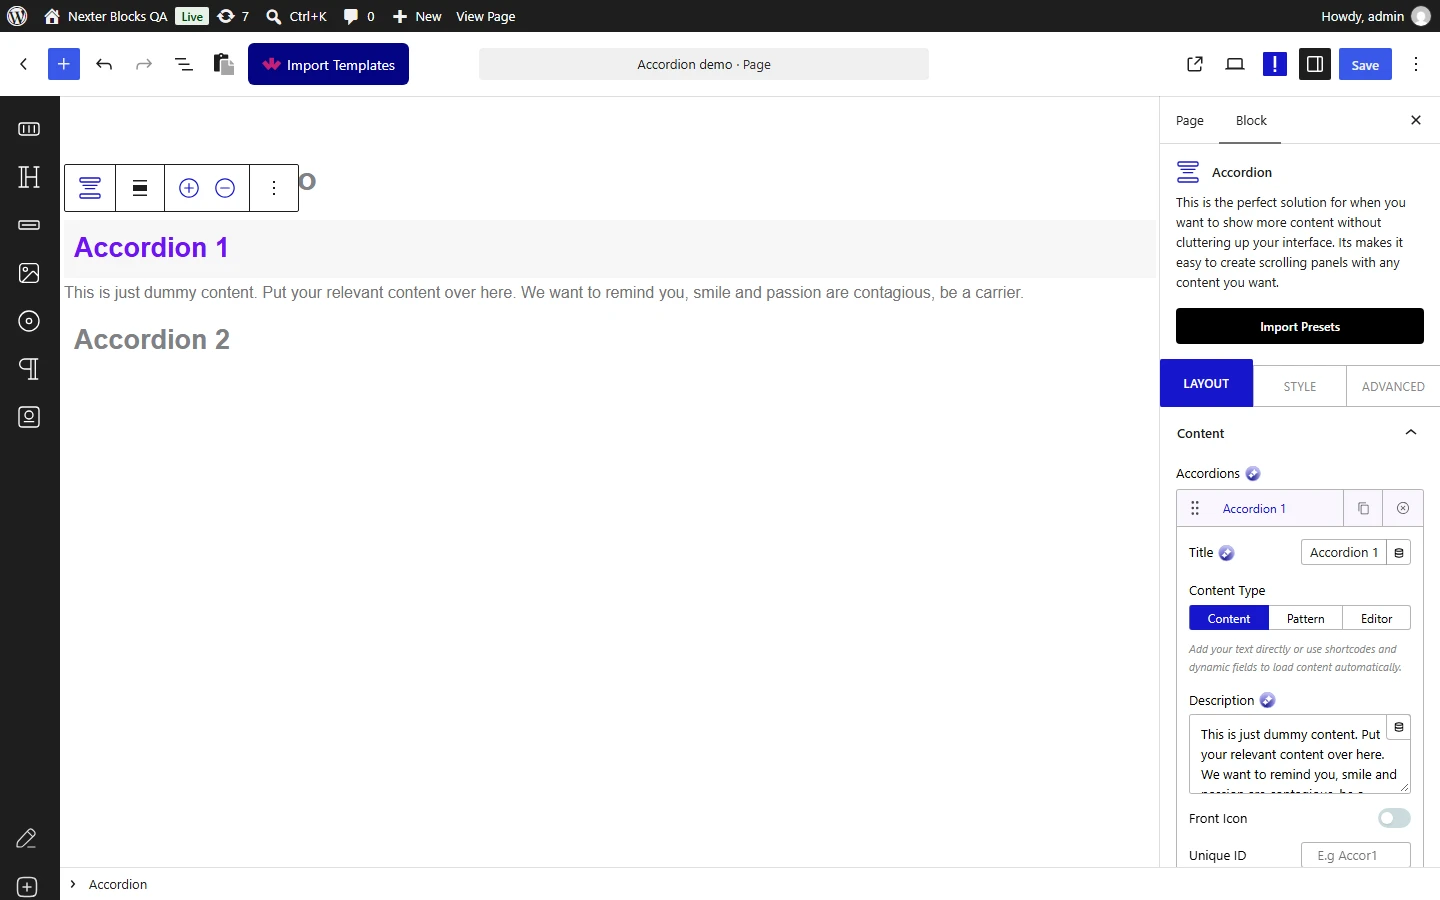Open the New content menu
This screenshot has width=1440, height=900.
(417, 16)
